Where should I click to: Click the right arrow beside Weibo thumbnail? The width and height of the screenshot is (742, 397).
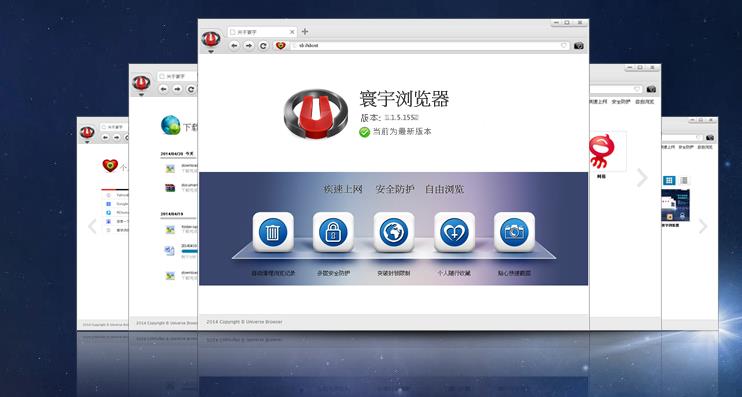coord(642,177)
